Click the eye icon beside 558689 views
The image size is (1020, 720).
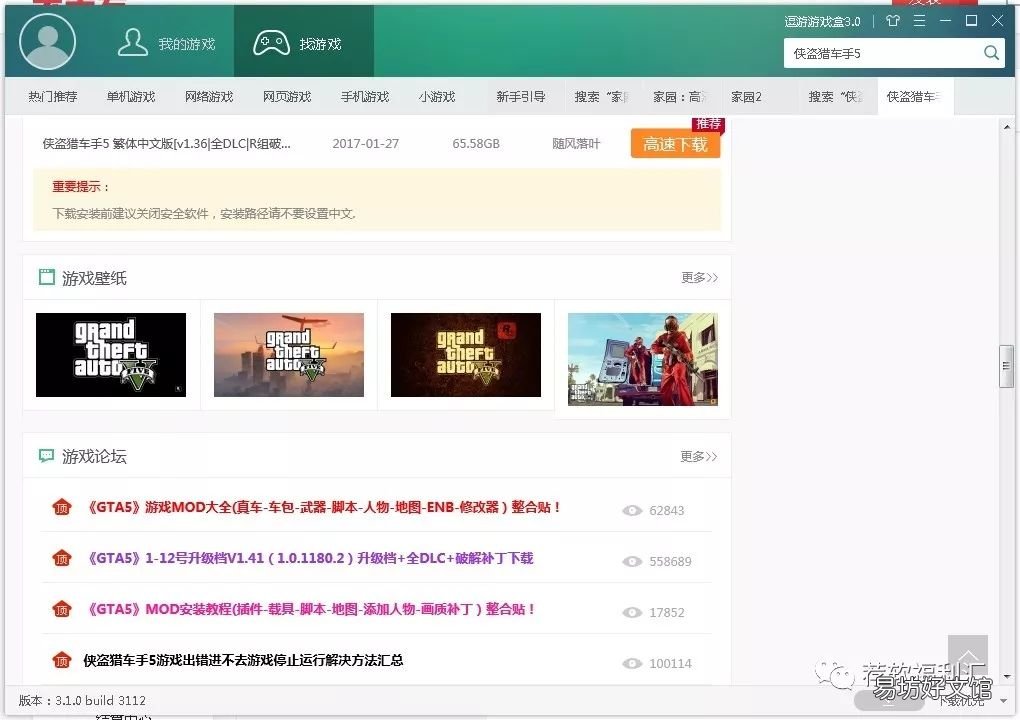click(x=632, y=561)
